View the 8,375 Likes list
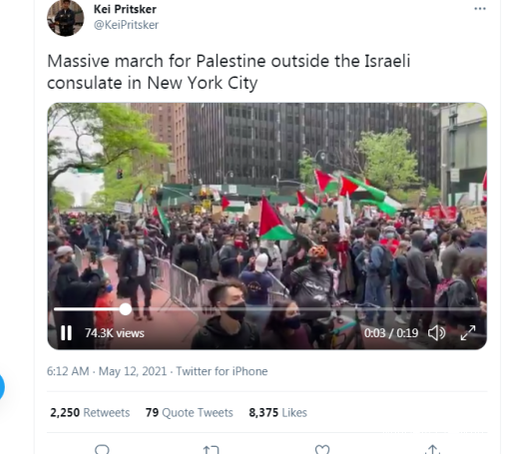Screen dimensions: 512x454 pos(278,412)
